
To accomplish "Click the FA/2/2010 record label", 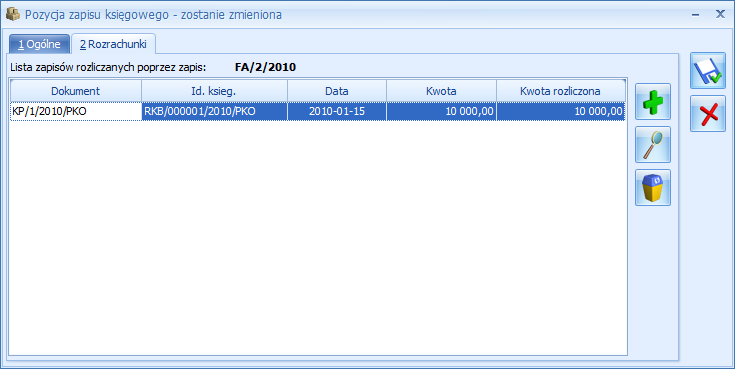I will (x=265, y=68).
